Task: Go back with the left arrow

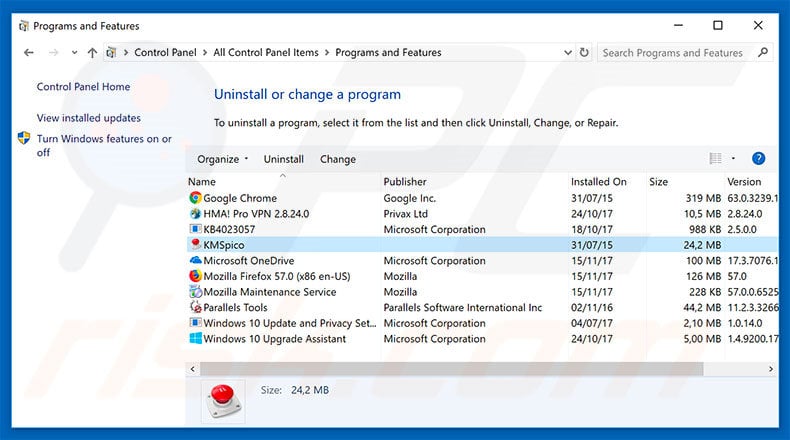Action: [29, 52]
